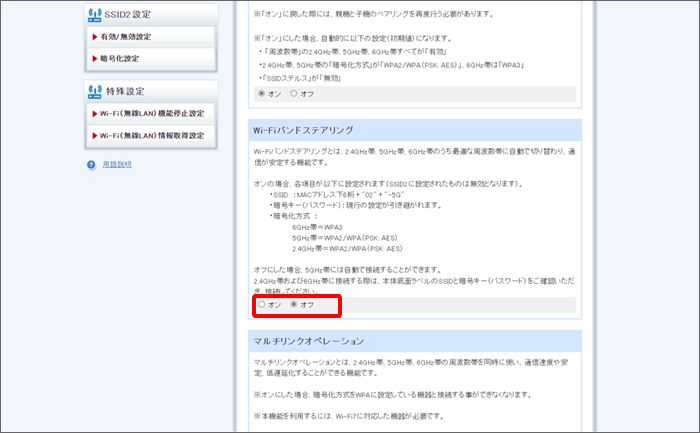Click the SSID2 設定 heading text
Image resolution: width=700 pixels, height=433 pixels.
click(127, 15)
